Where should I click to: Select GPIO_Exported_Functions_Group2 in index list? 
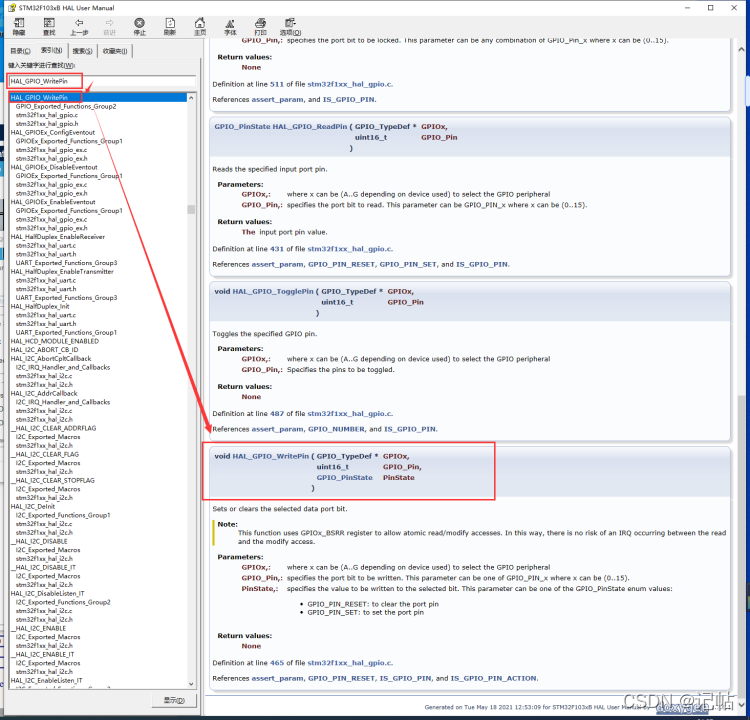66,106
